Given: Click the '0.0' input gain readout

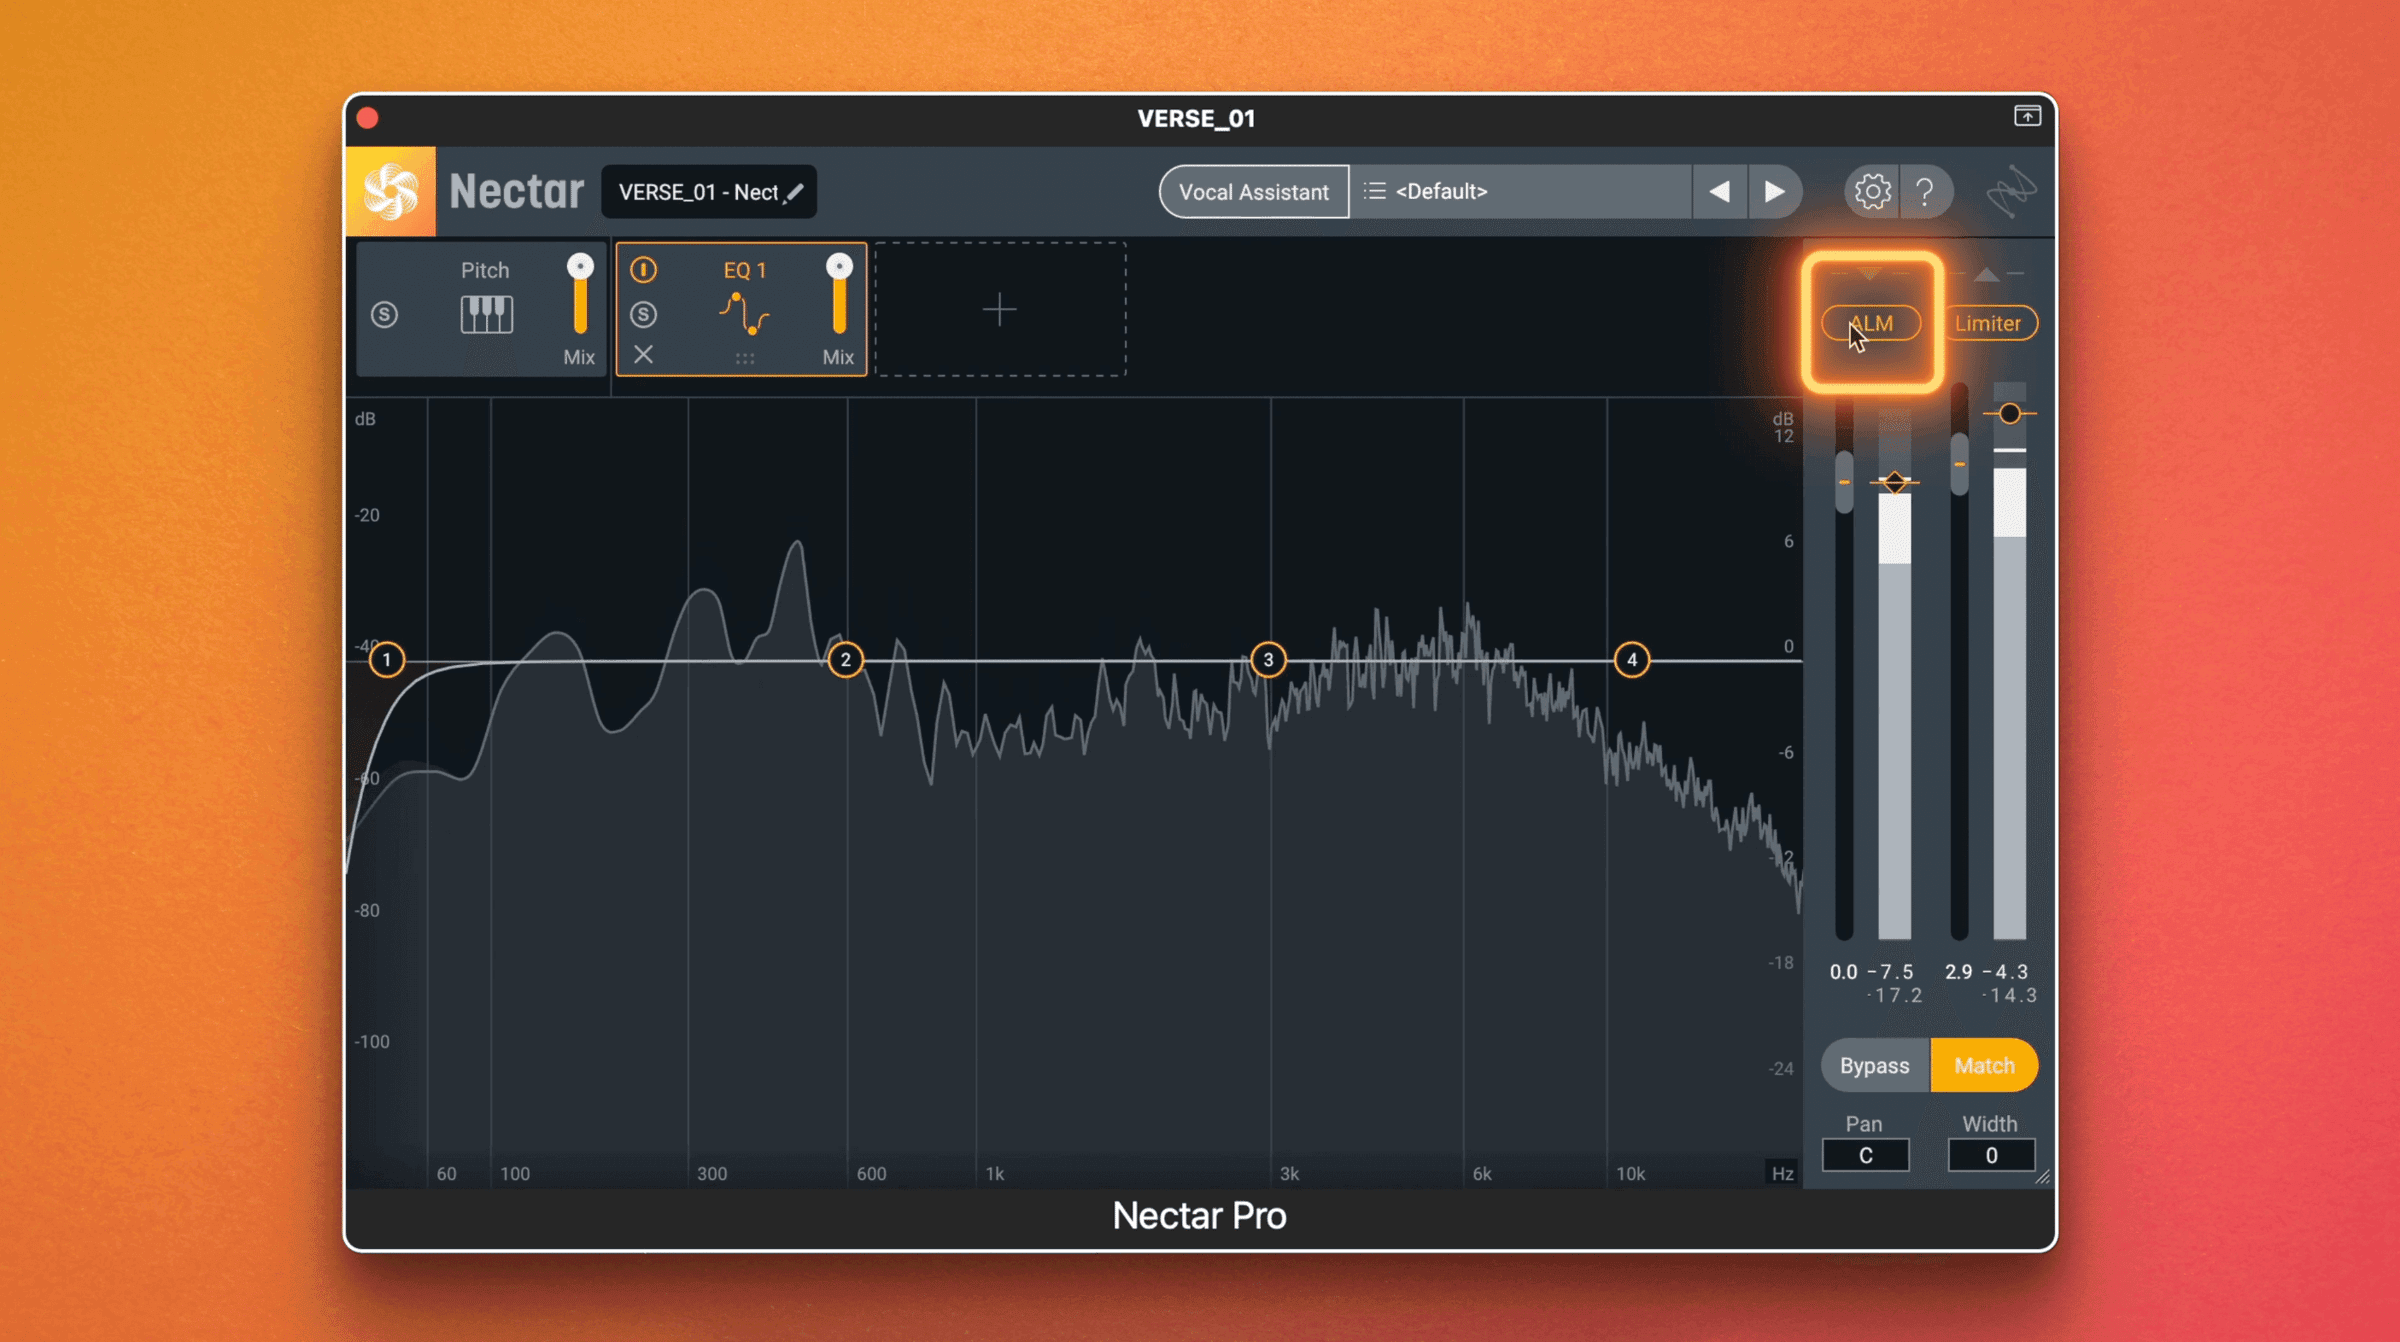Looking at the screenshot, I should tap(1843, 972).
